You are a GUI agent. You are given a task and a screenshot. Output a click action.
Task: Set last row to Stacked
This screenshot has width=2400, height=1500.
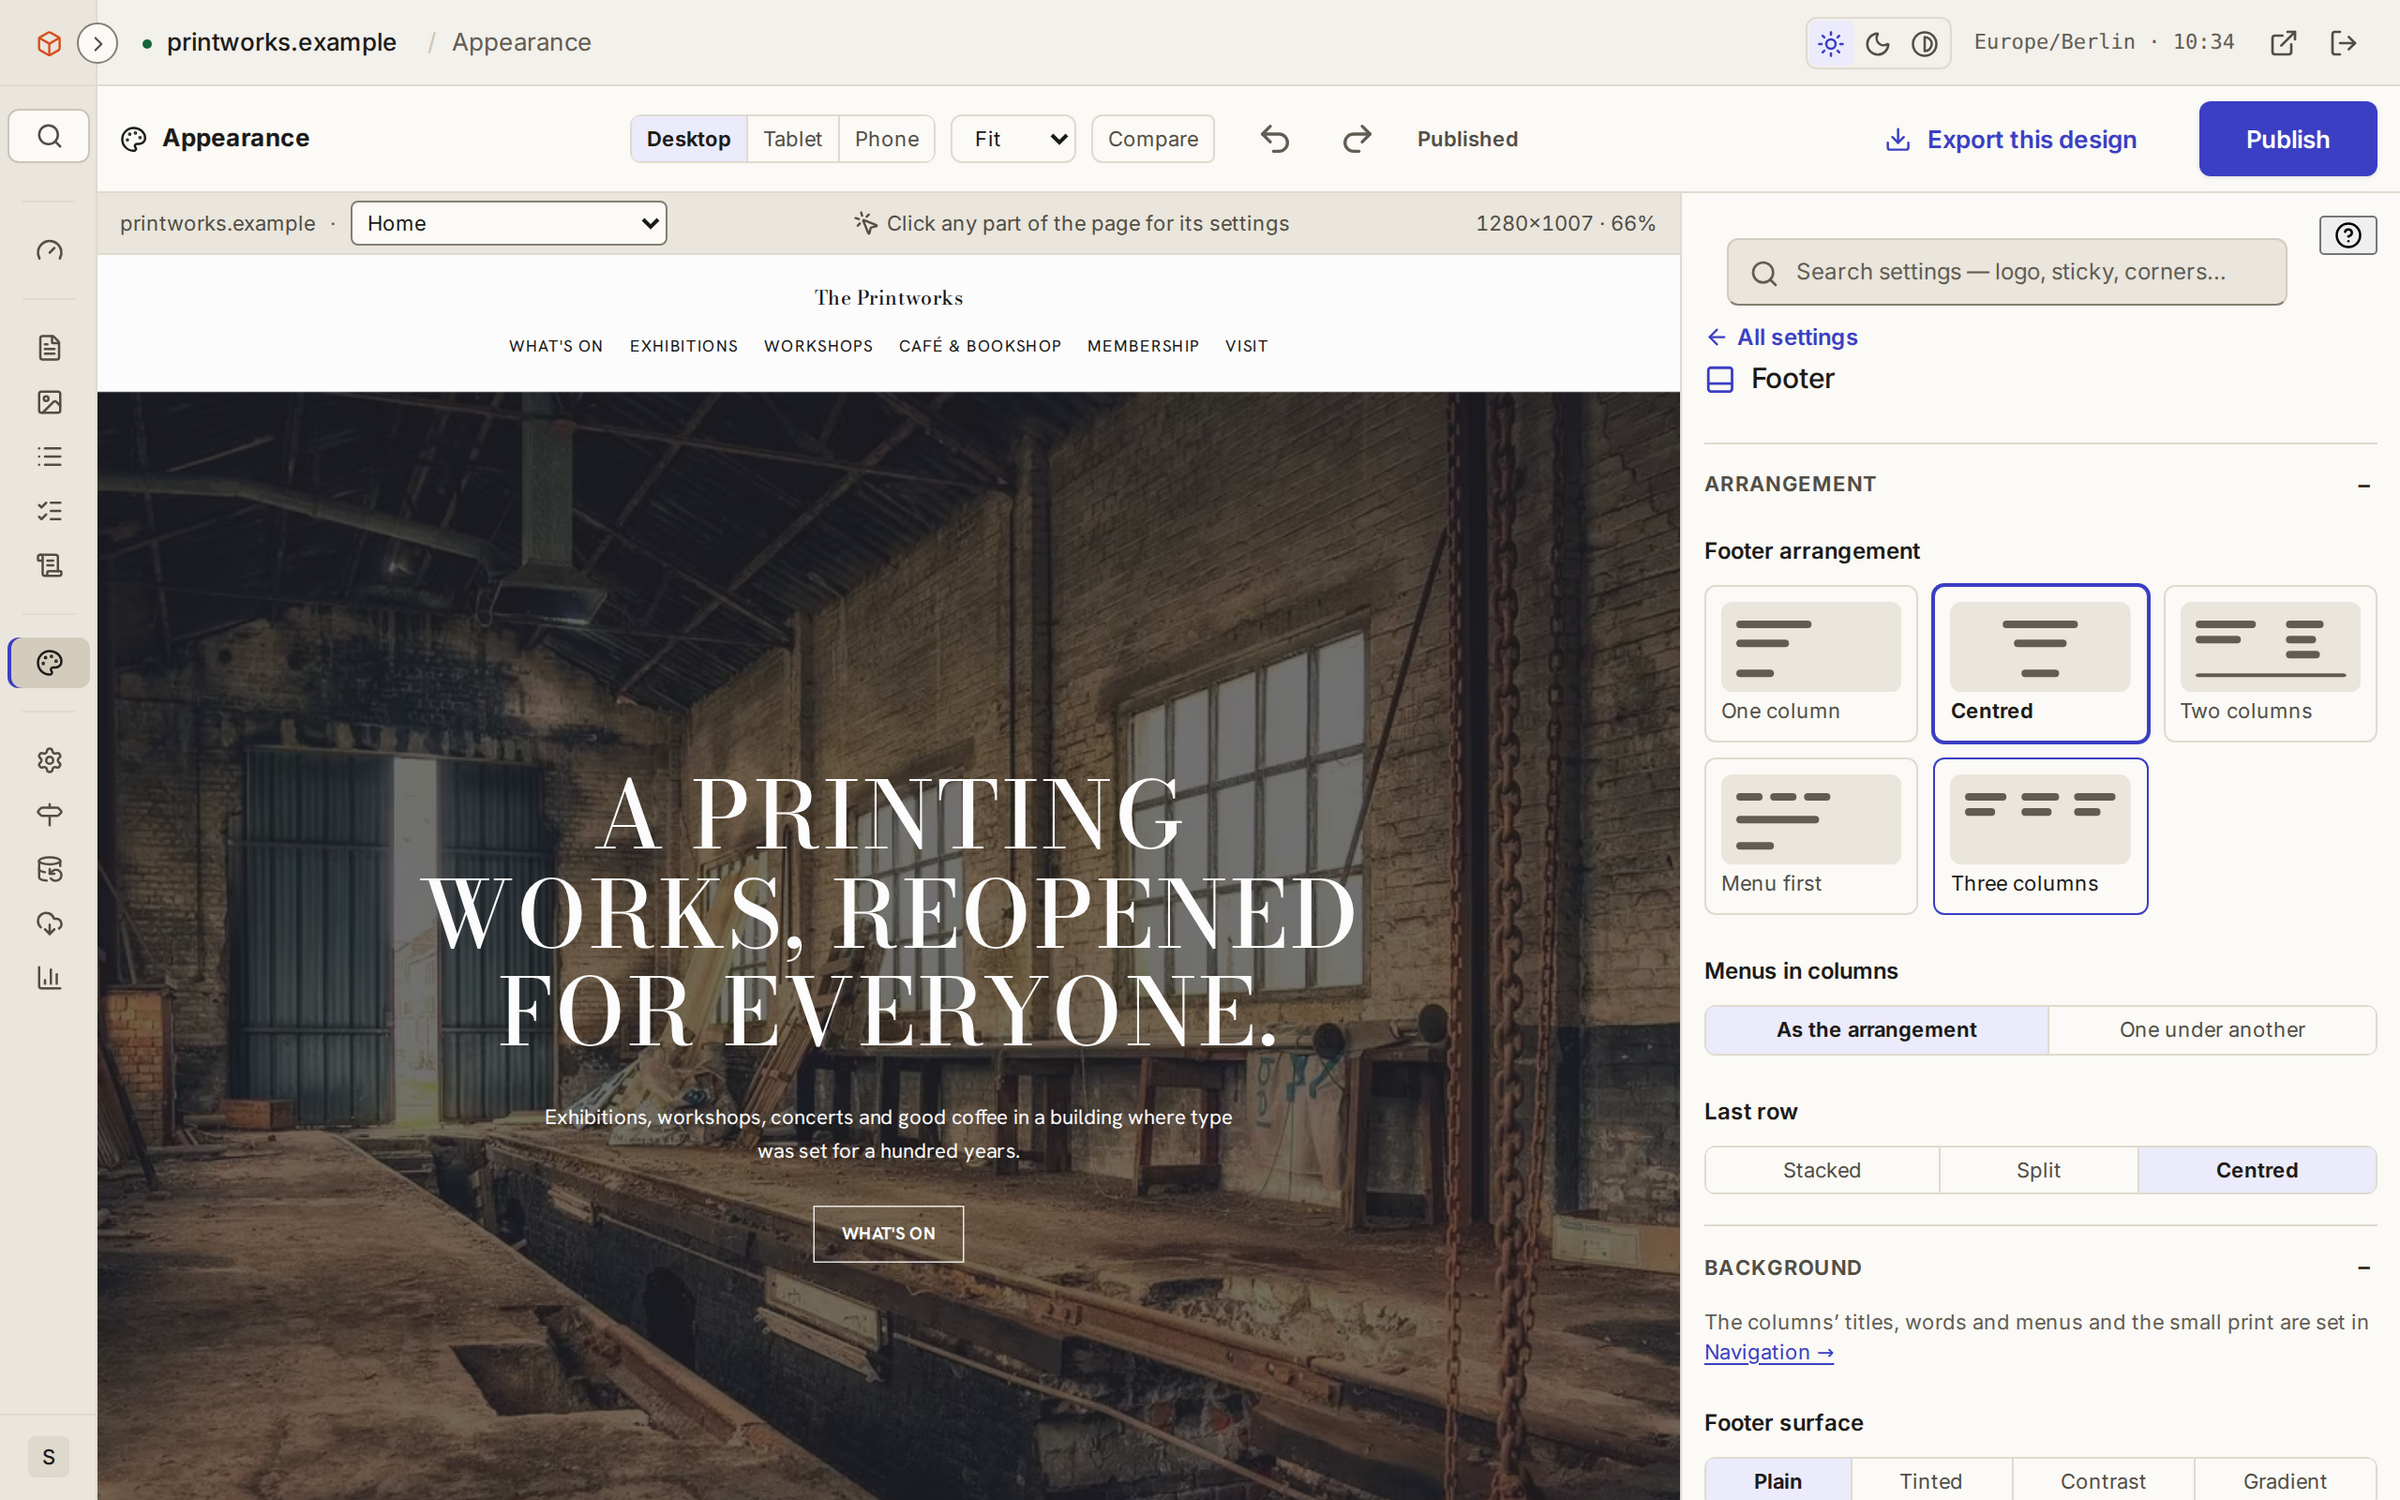[x=1822, y=1170]
